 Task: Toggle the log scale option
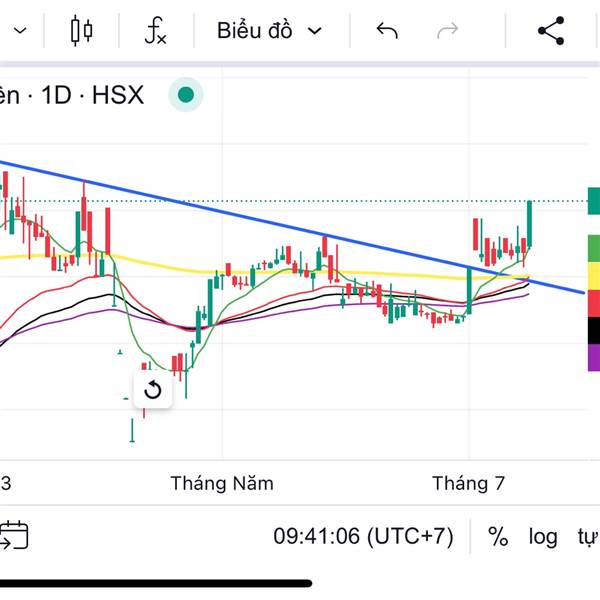543,536
